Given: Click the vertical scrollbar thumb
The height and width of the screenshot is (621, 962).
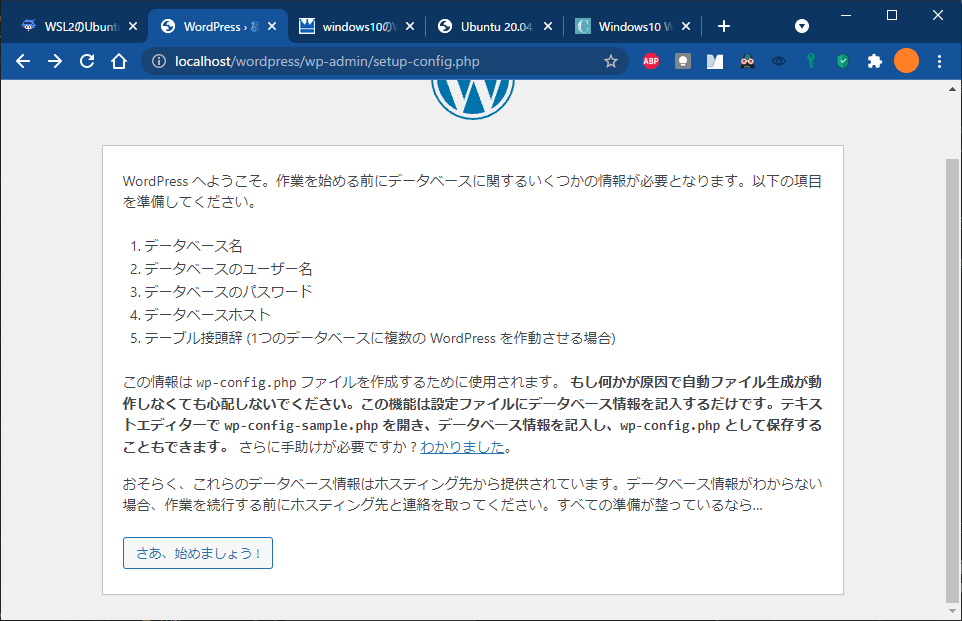Looking at the screenshot, I should [x=952, y=380].
